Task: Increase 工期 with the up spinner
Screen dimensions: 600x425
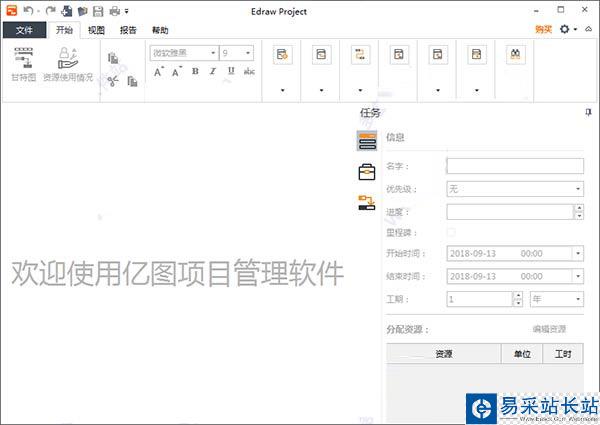Action: coord(518,295)
